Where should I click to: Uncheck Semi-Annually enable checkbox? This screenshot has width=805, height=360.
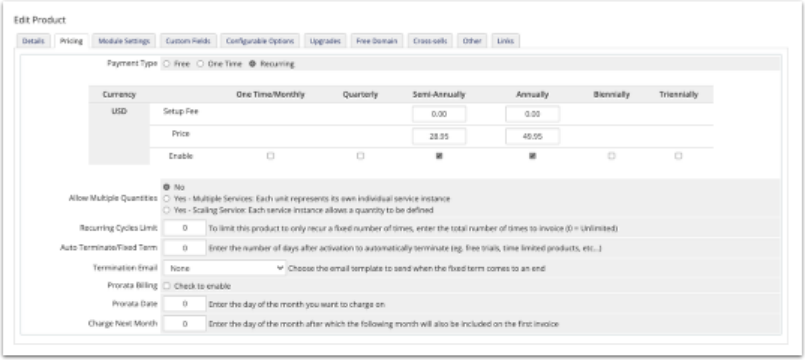(x=439, y=156)
